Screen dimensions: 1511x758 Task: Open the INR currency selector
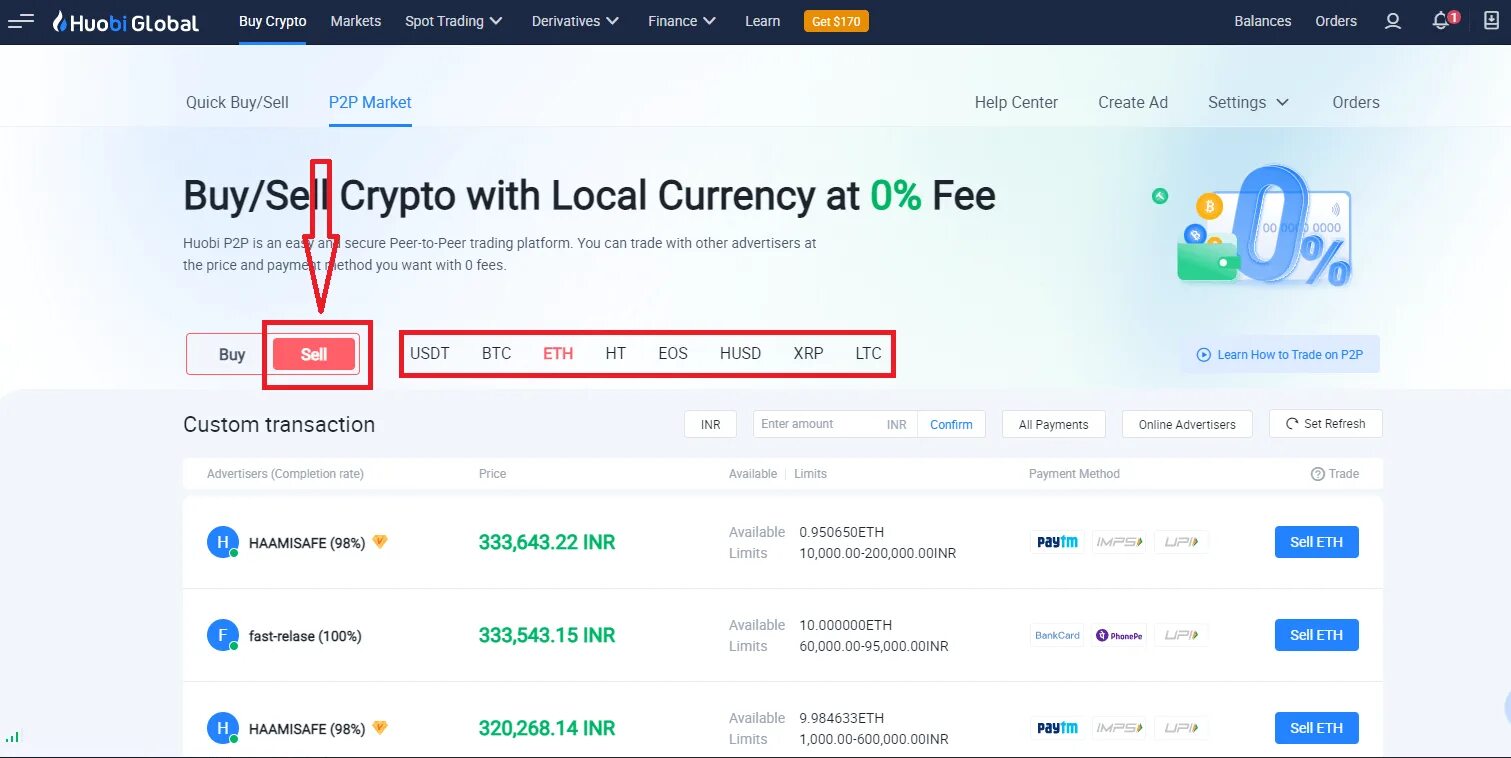coord(710,424)
